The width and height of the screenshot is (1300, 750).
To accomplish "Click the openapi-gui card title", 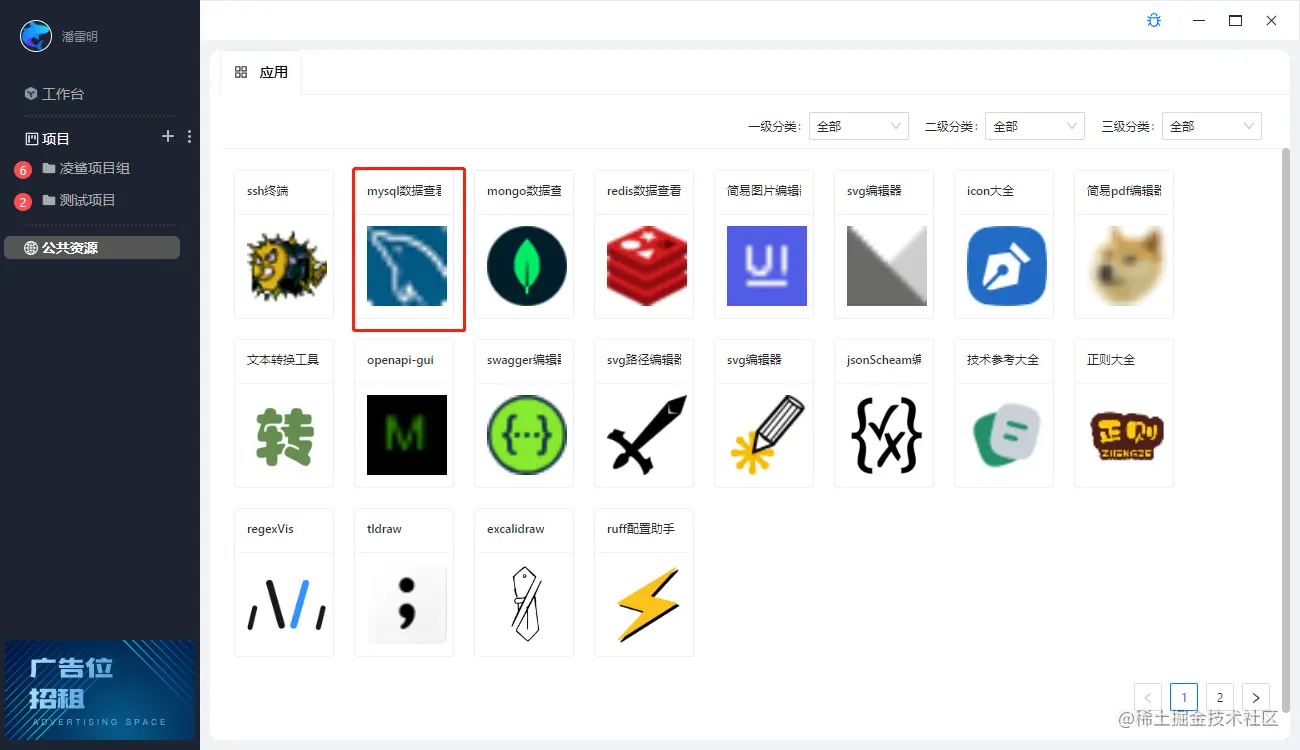I will pyautogui.click(x=400, y=359).
